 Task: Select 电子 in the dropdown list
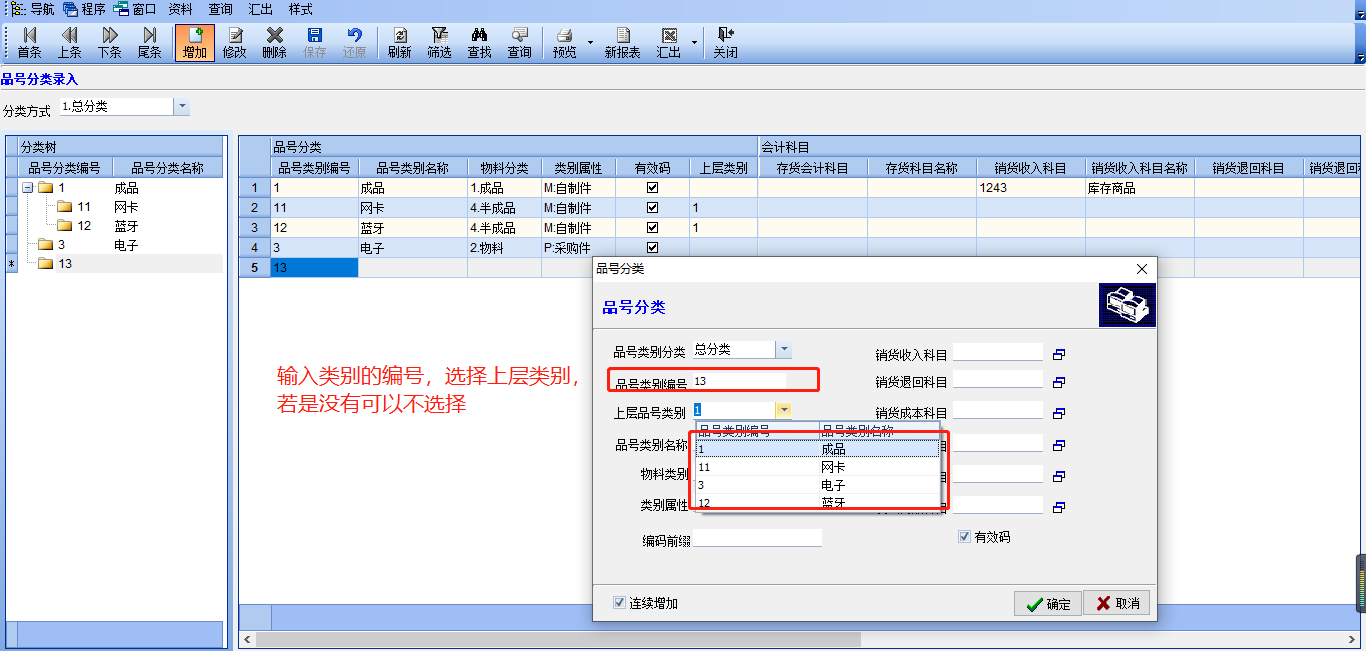[819, 485]
